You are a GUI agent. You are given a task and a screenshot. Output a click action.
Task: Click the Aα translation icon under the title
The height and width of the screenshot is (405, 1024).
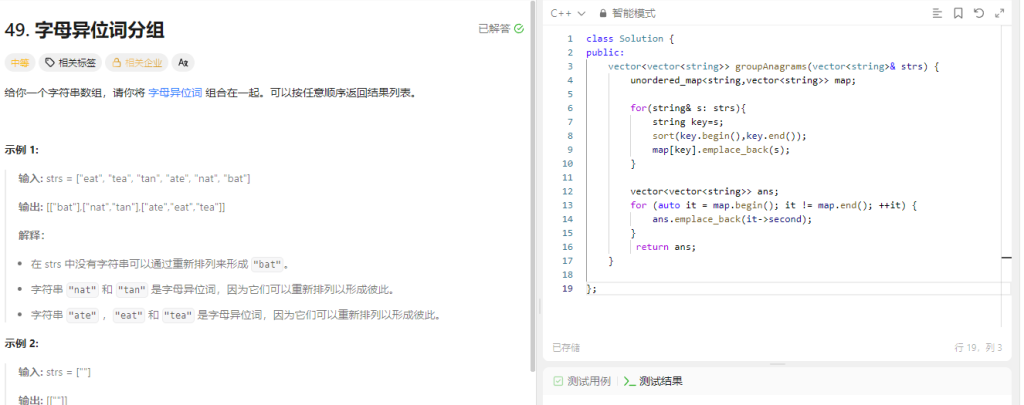[183, 62]
